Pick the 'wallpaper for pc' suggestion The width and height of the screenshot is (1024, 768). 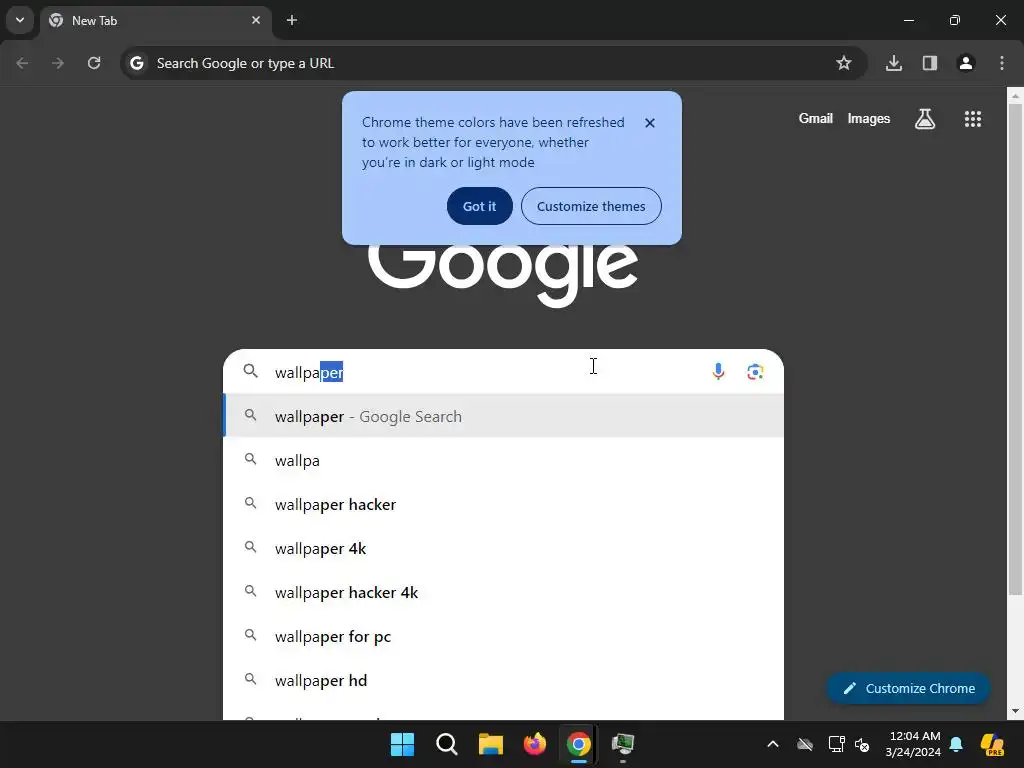pos(504,636)
